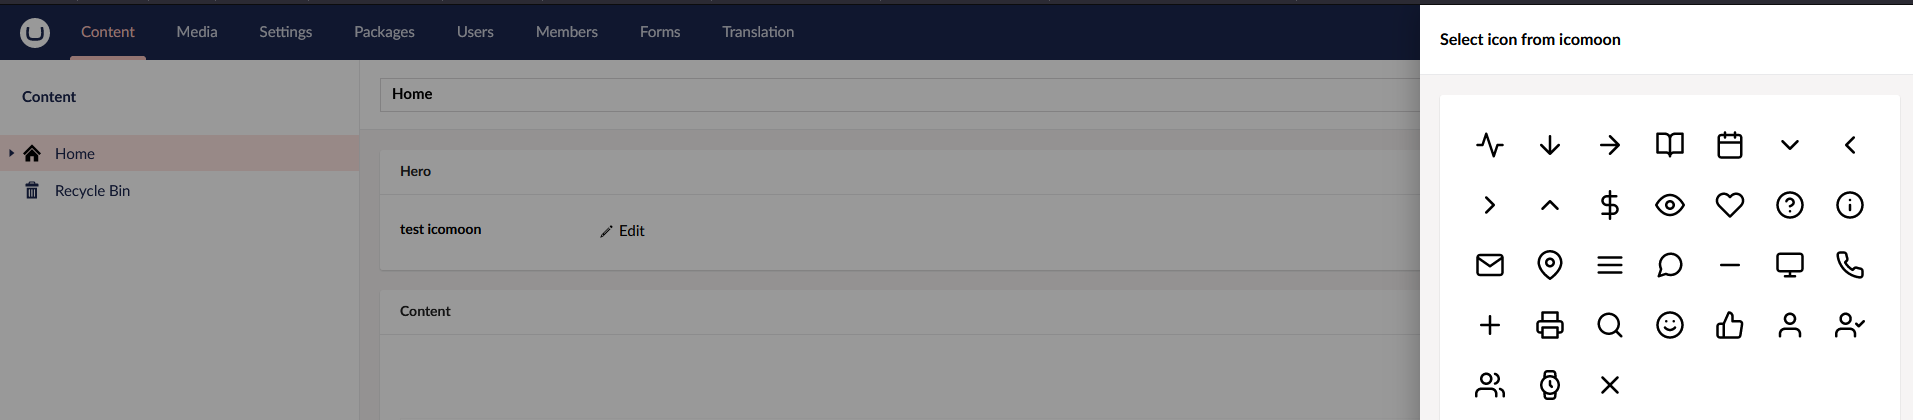The image size is (1913, 420).
Task: Pick the chevron right icon
Action: (1490, 205)
